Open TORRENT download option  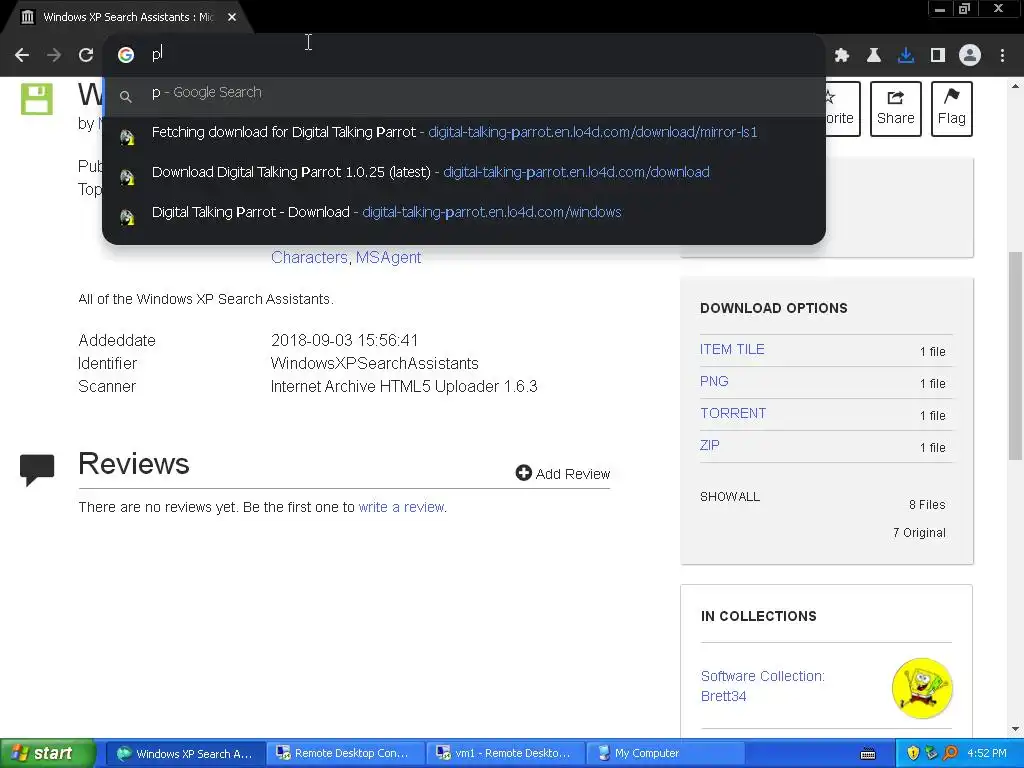pos(733,413)
